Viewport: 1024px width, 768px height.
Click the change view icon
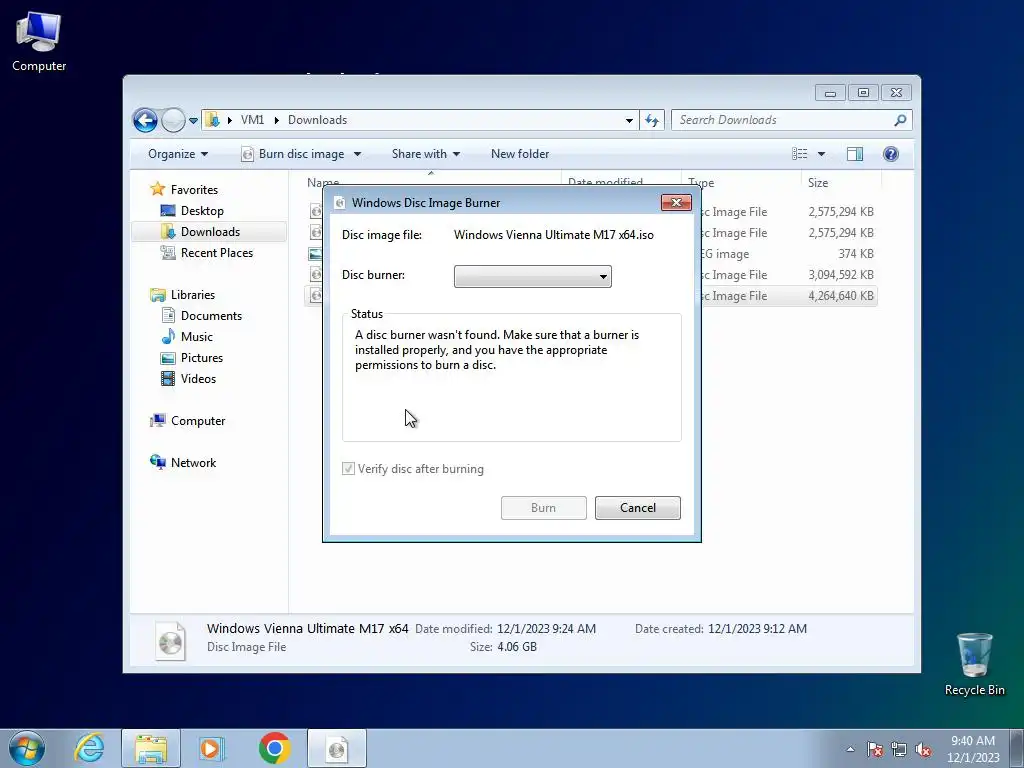coord(800,153)
